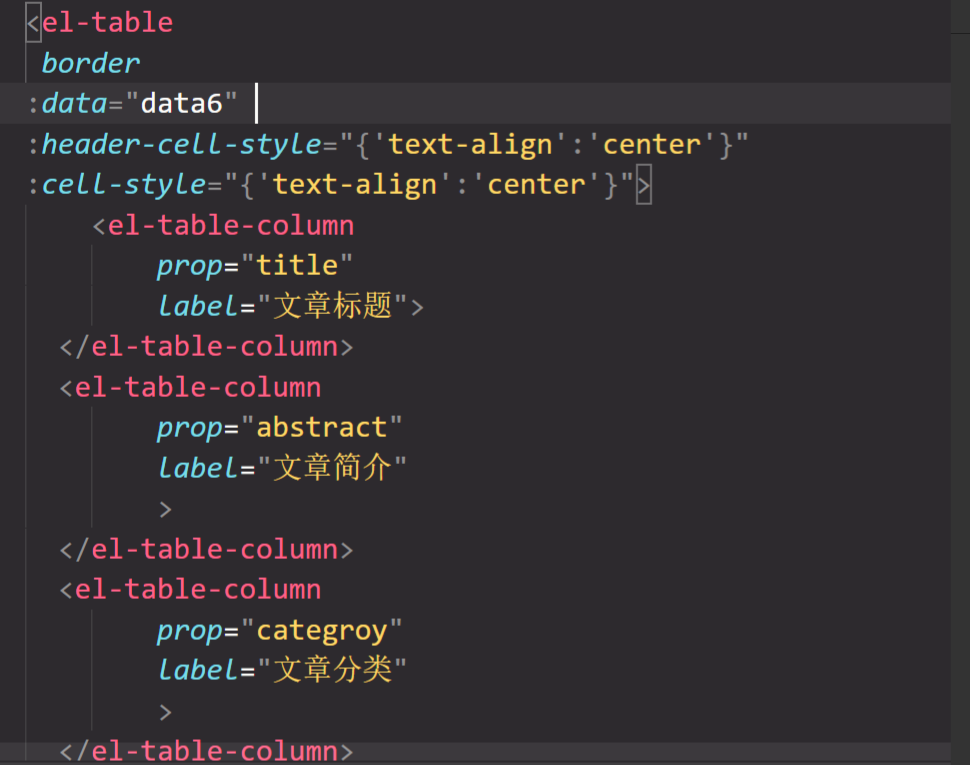Viewport: 970px width, 765px height.
Task: Click the el-table-column tag above prop abstract
Action: point(198,388)
